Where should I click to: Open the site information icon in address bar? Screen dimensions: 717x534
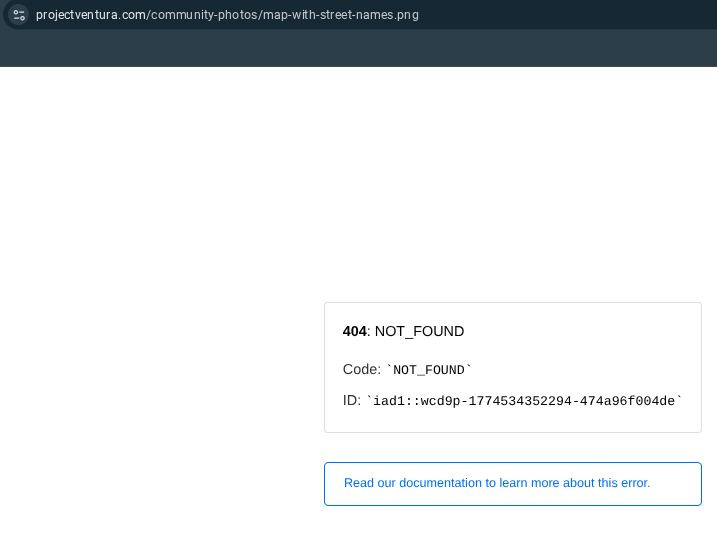[19, 15]
